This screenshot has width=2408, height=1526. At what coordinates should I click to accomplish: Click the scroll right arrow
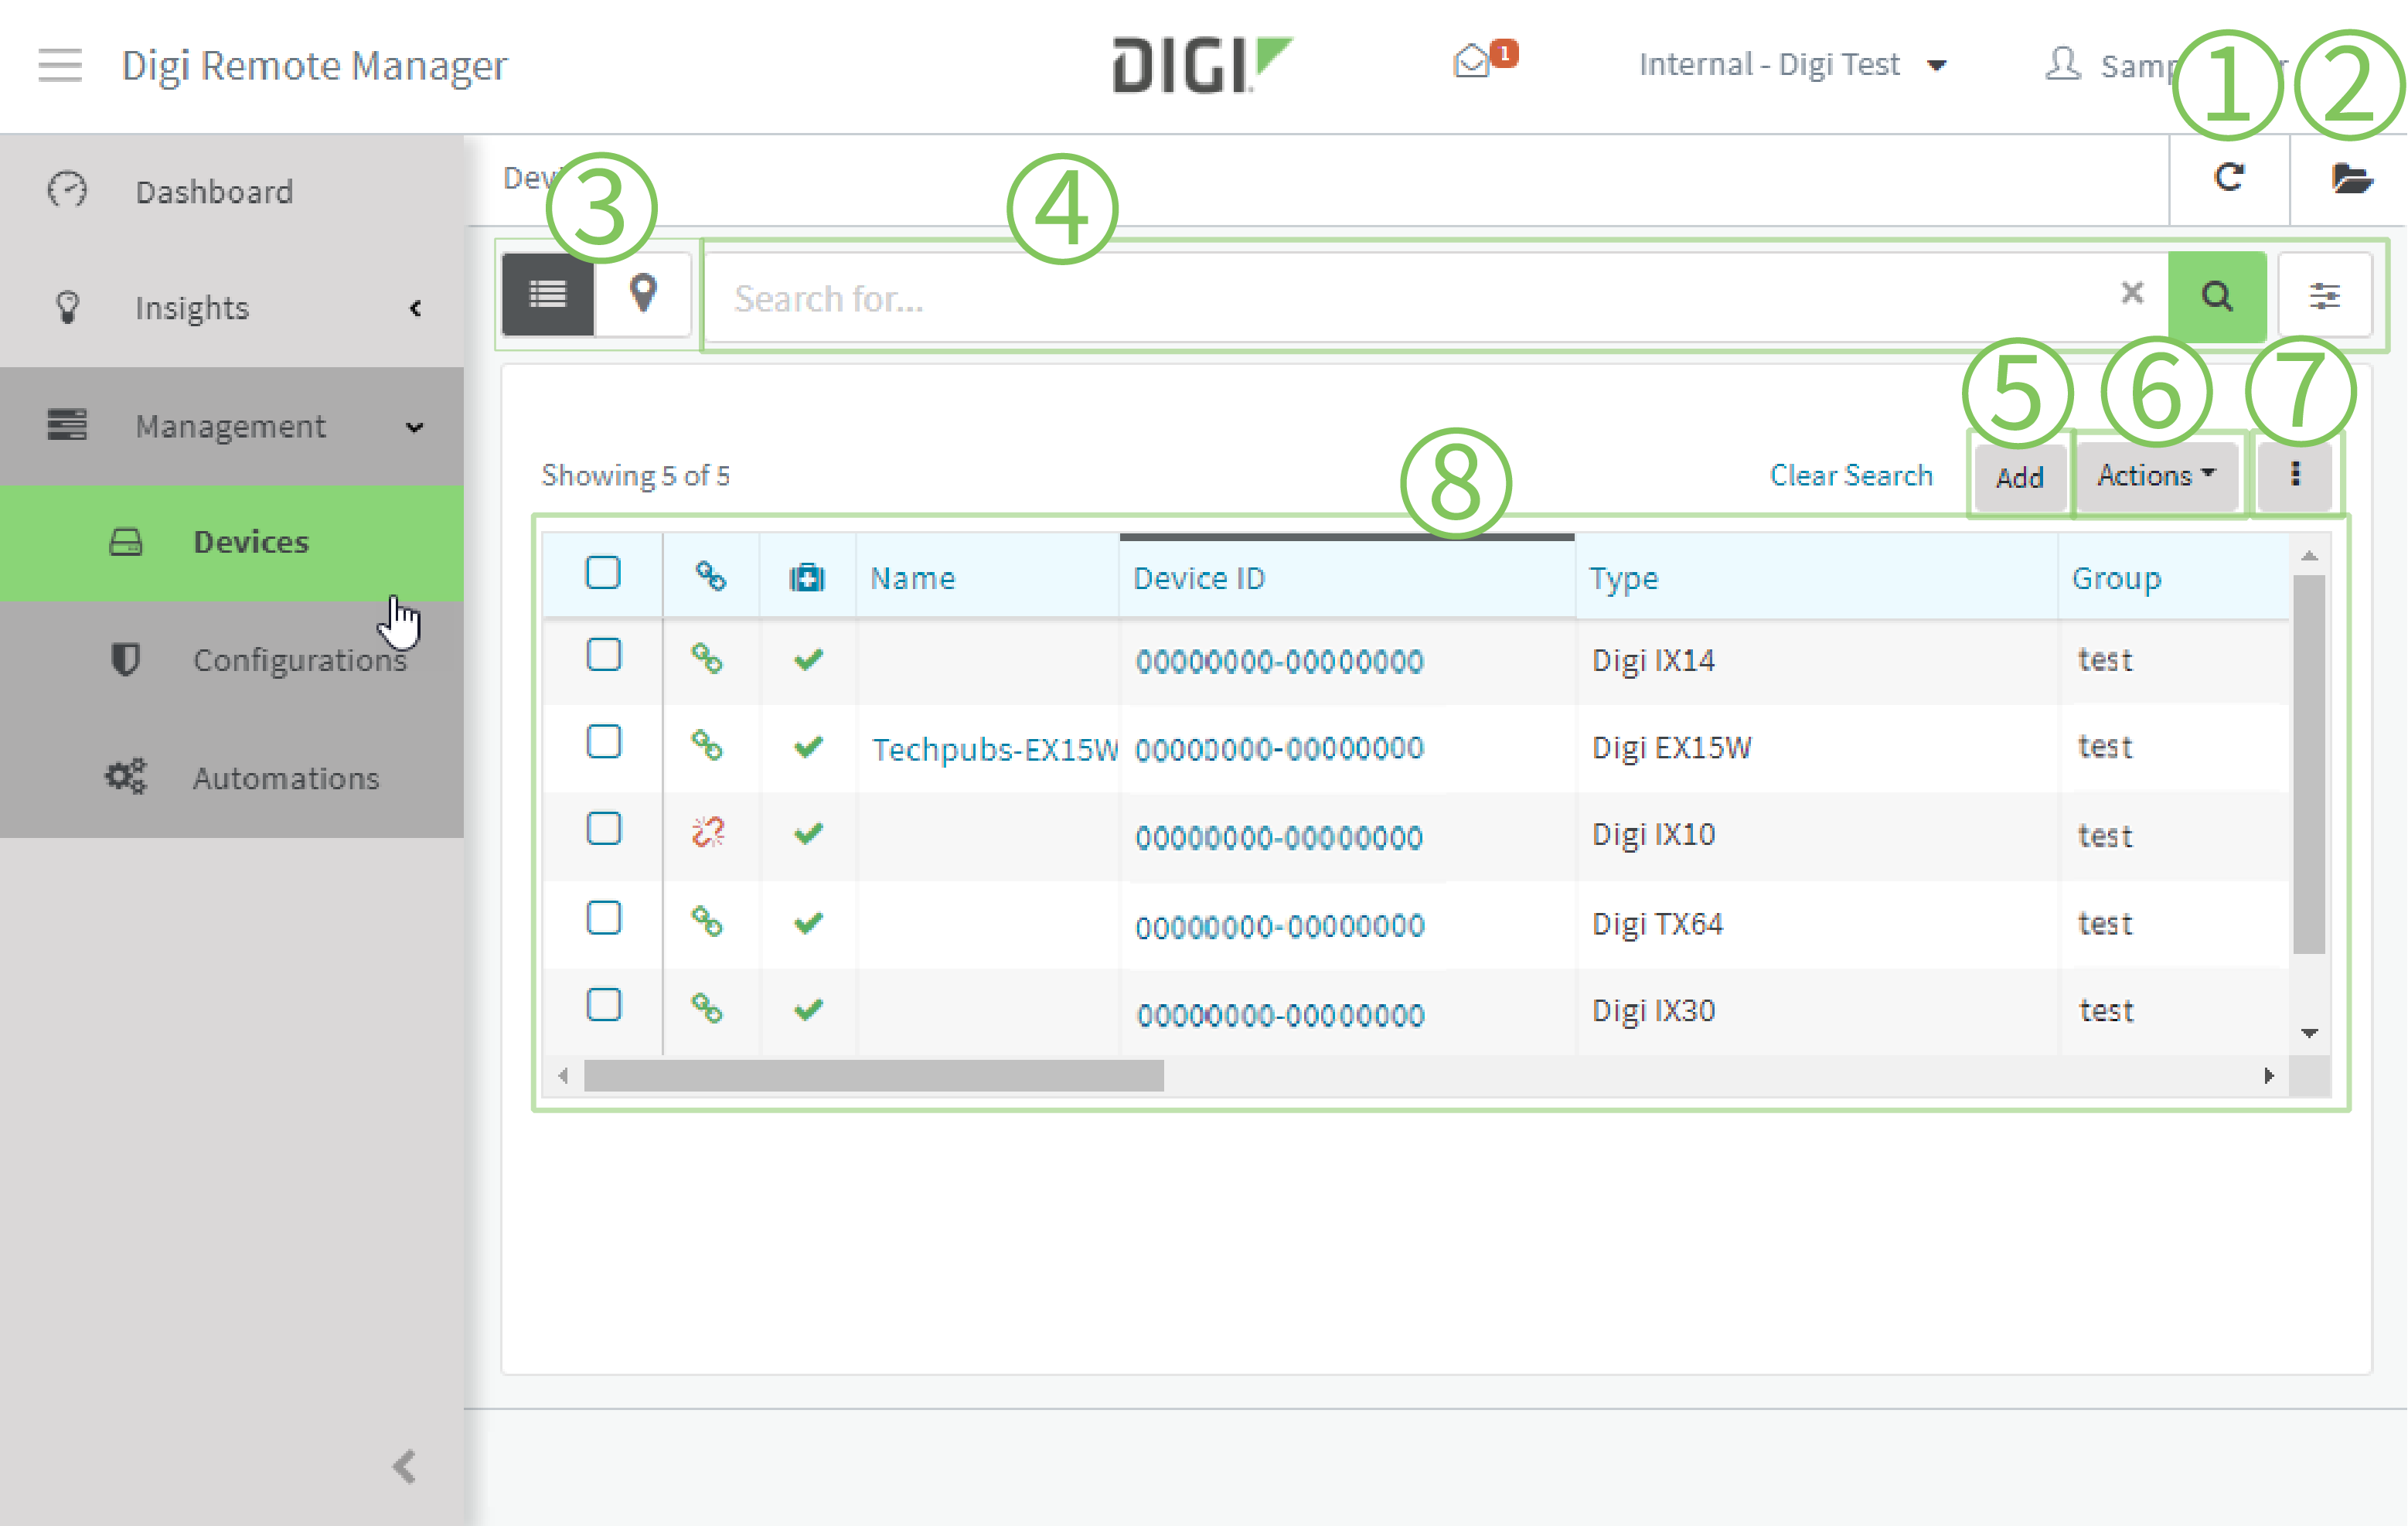click(2269, 1075)
